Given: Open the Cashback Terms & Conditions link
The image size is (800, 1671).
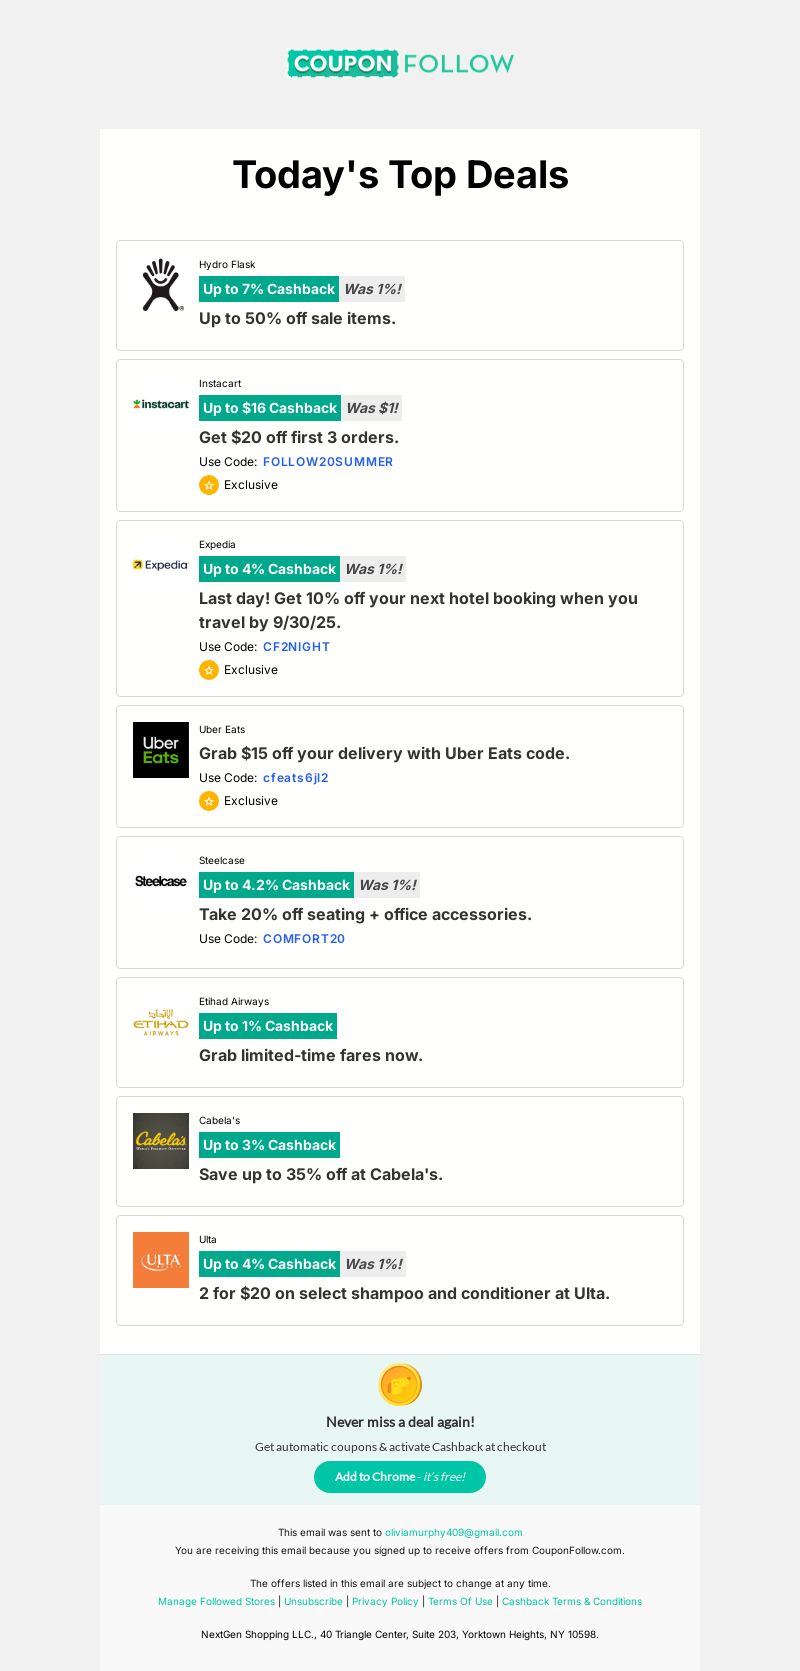Looking at the screenshot, I should [x=572, y=1602].
